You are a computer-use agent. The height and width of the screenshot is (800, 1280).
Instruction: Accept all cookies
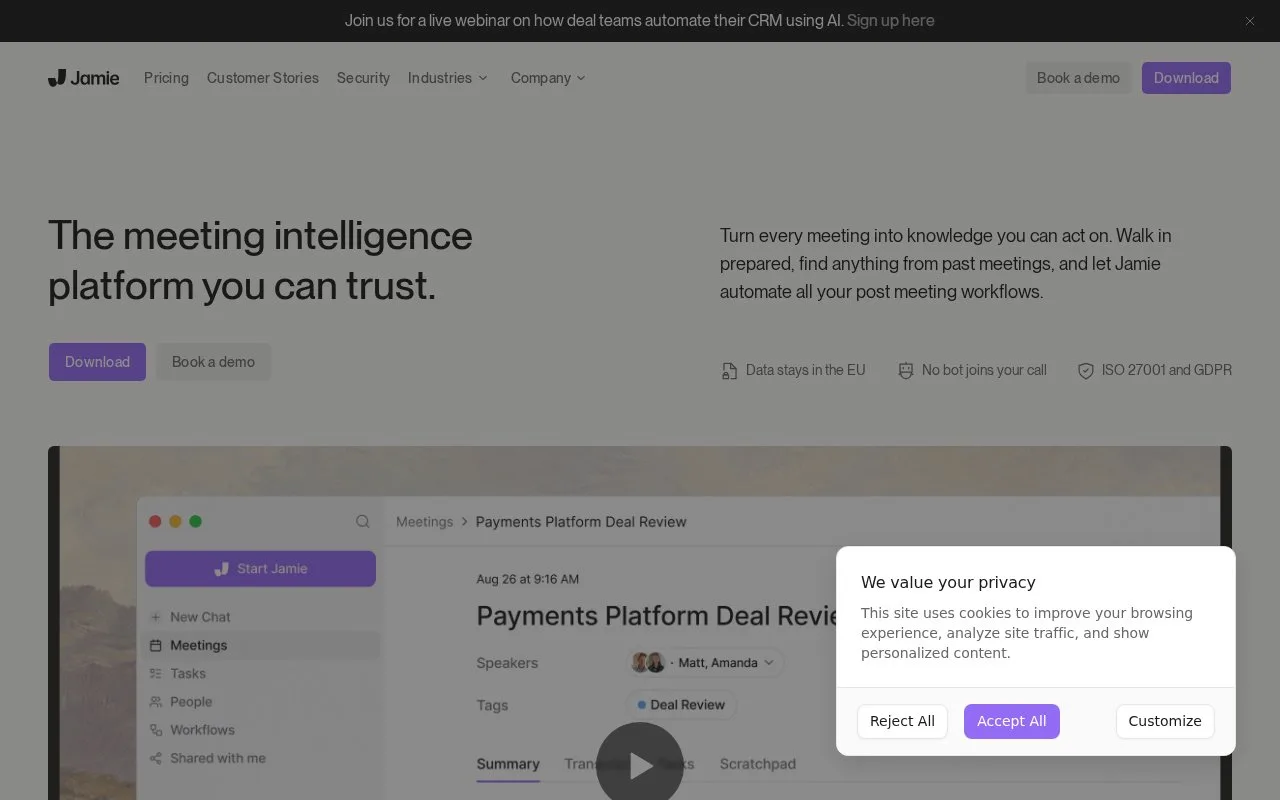click(x=1012, y=721)
